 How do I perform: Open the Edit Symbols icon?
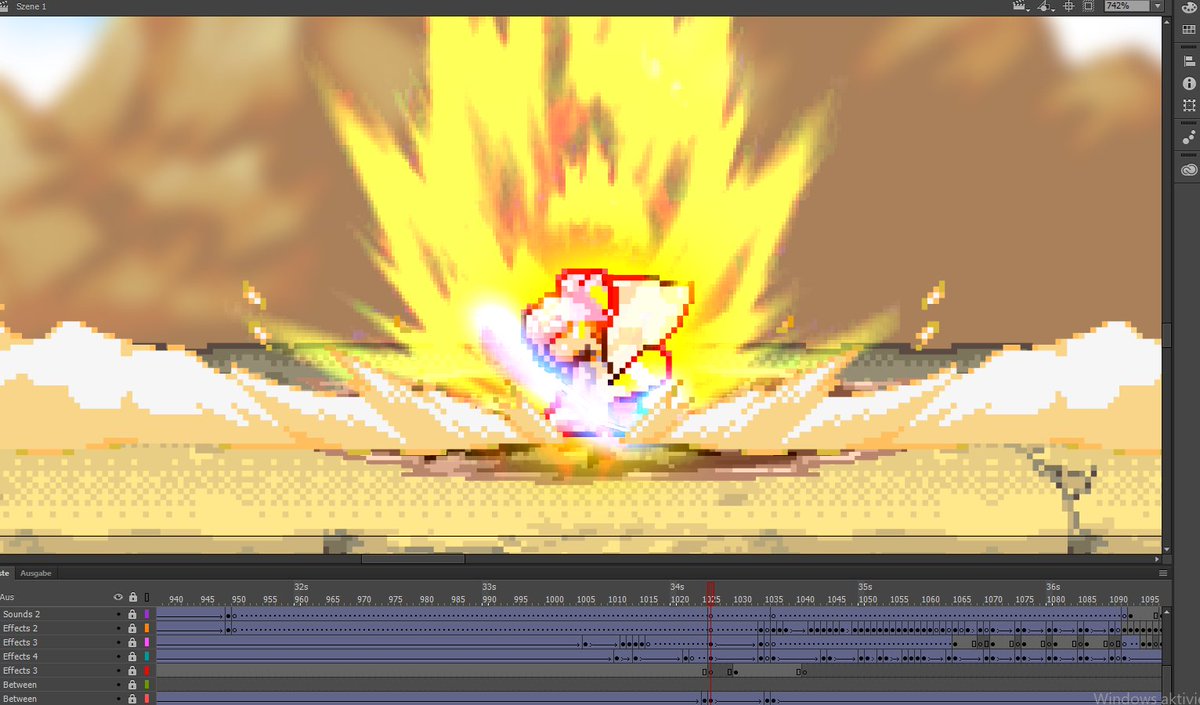tap(1042, 6)
